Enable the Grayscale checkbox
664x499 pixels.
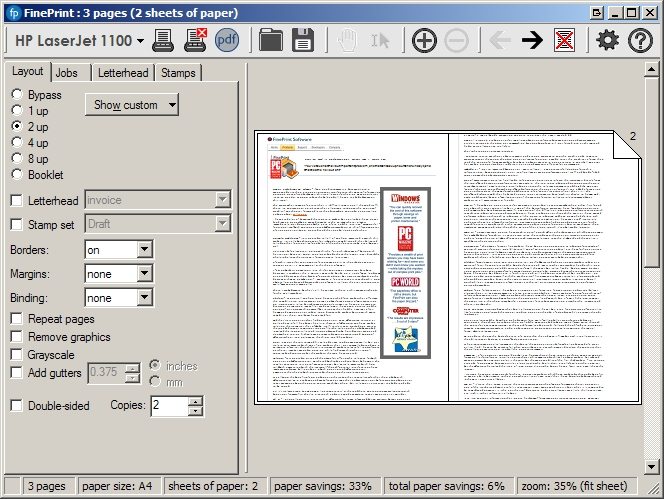pos(17,355)
